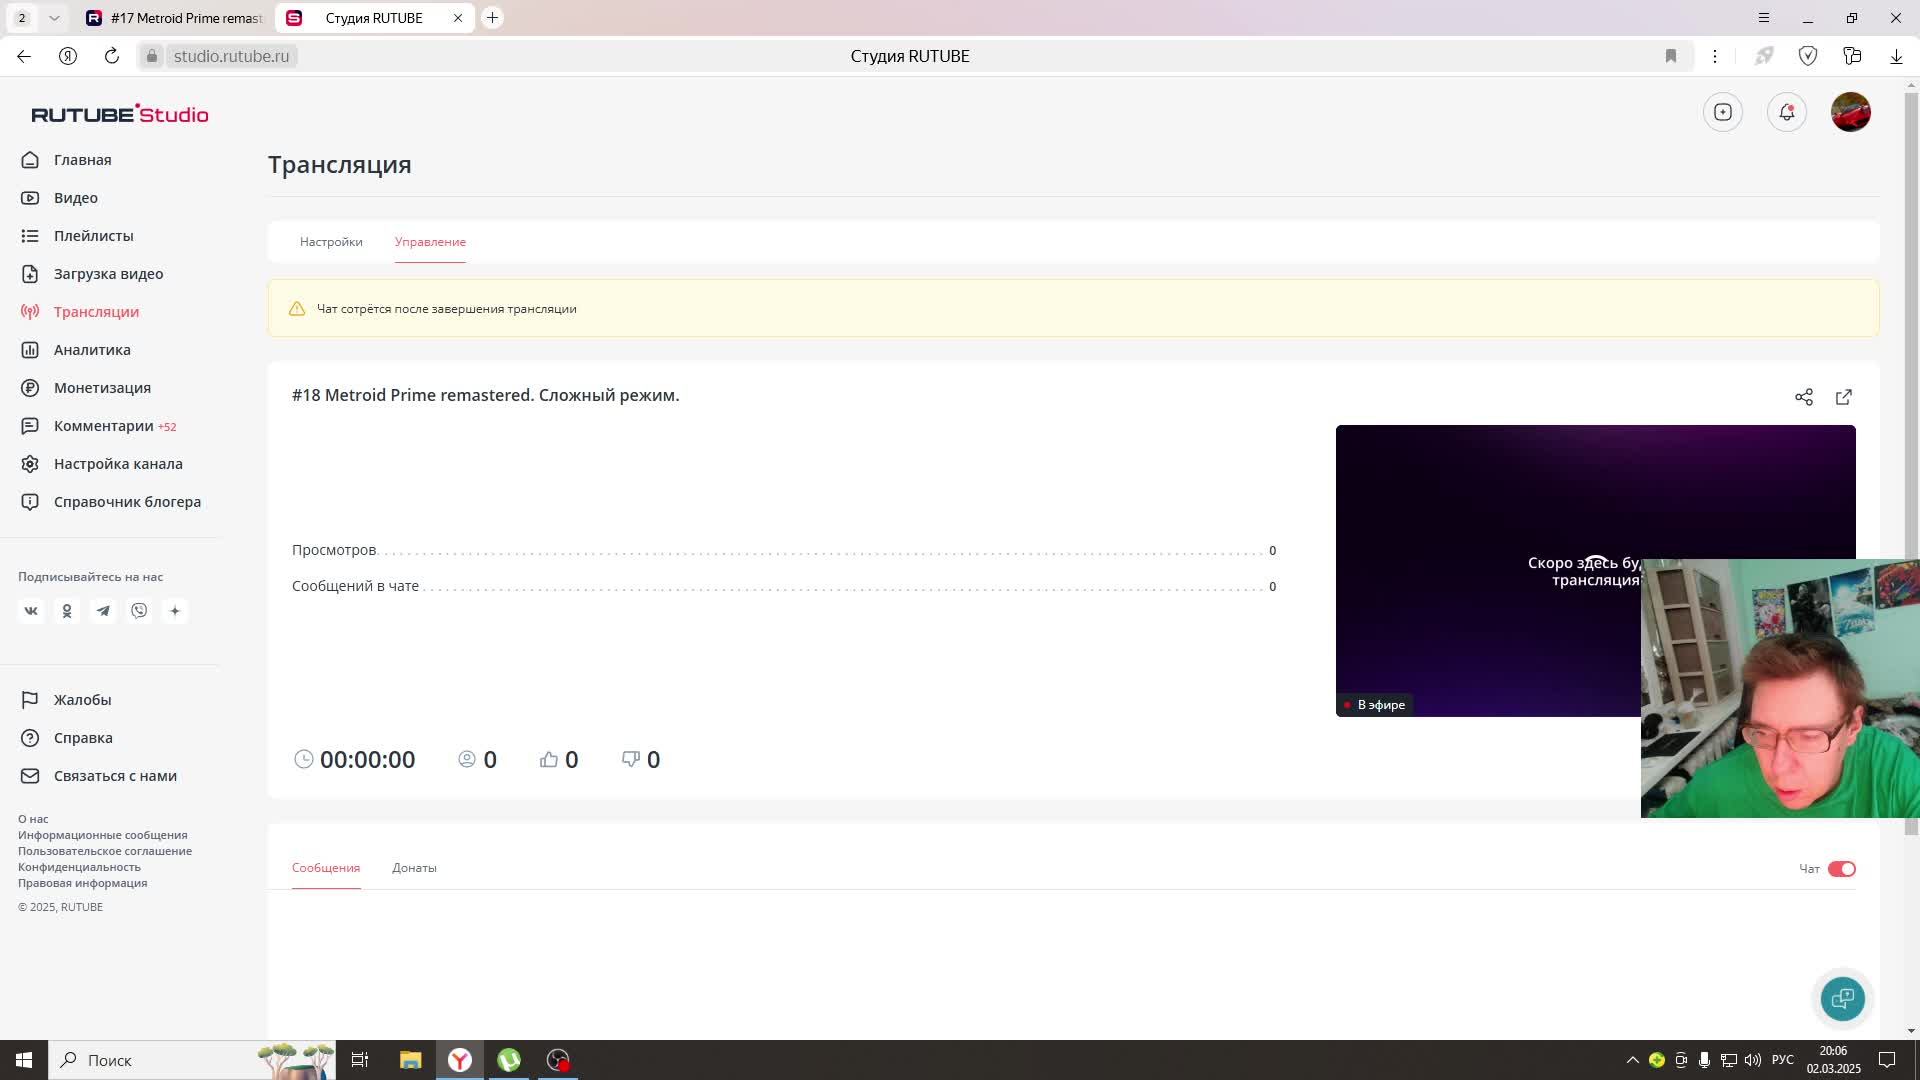Click the share stream icon
This screenshot has height=1080, width=1920.
click(x=1803, y=397)
